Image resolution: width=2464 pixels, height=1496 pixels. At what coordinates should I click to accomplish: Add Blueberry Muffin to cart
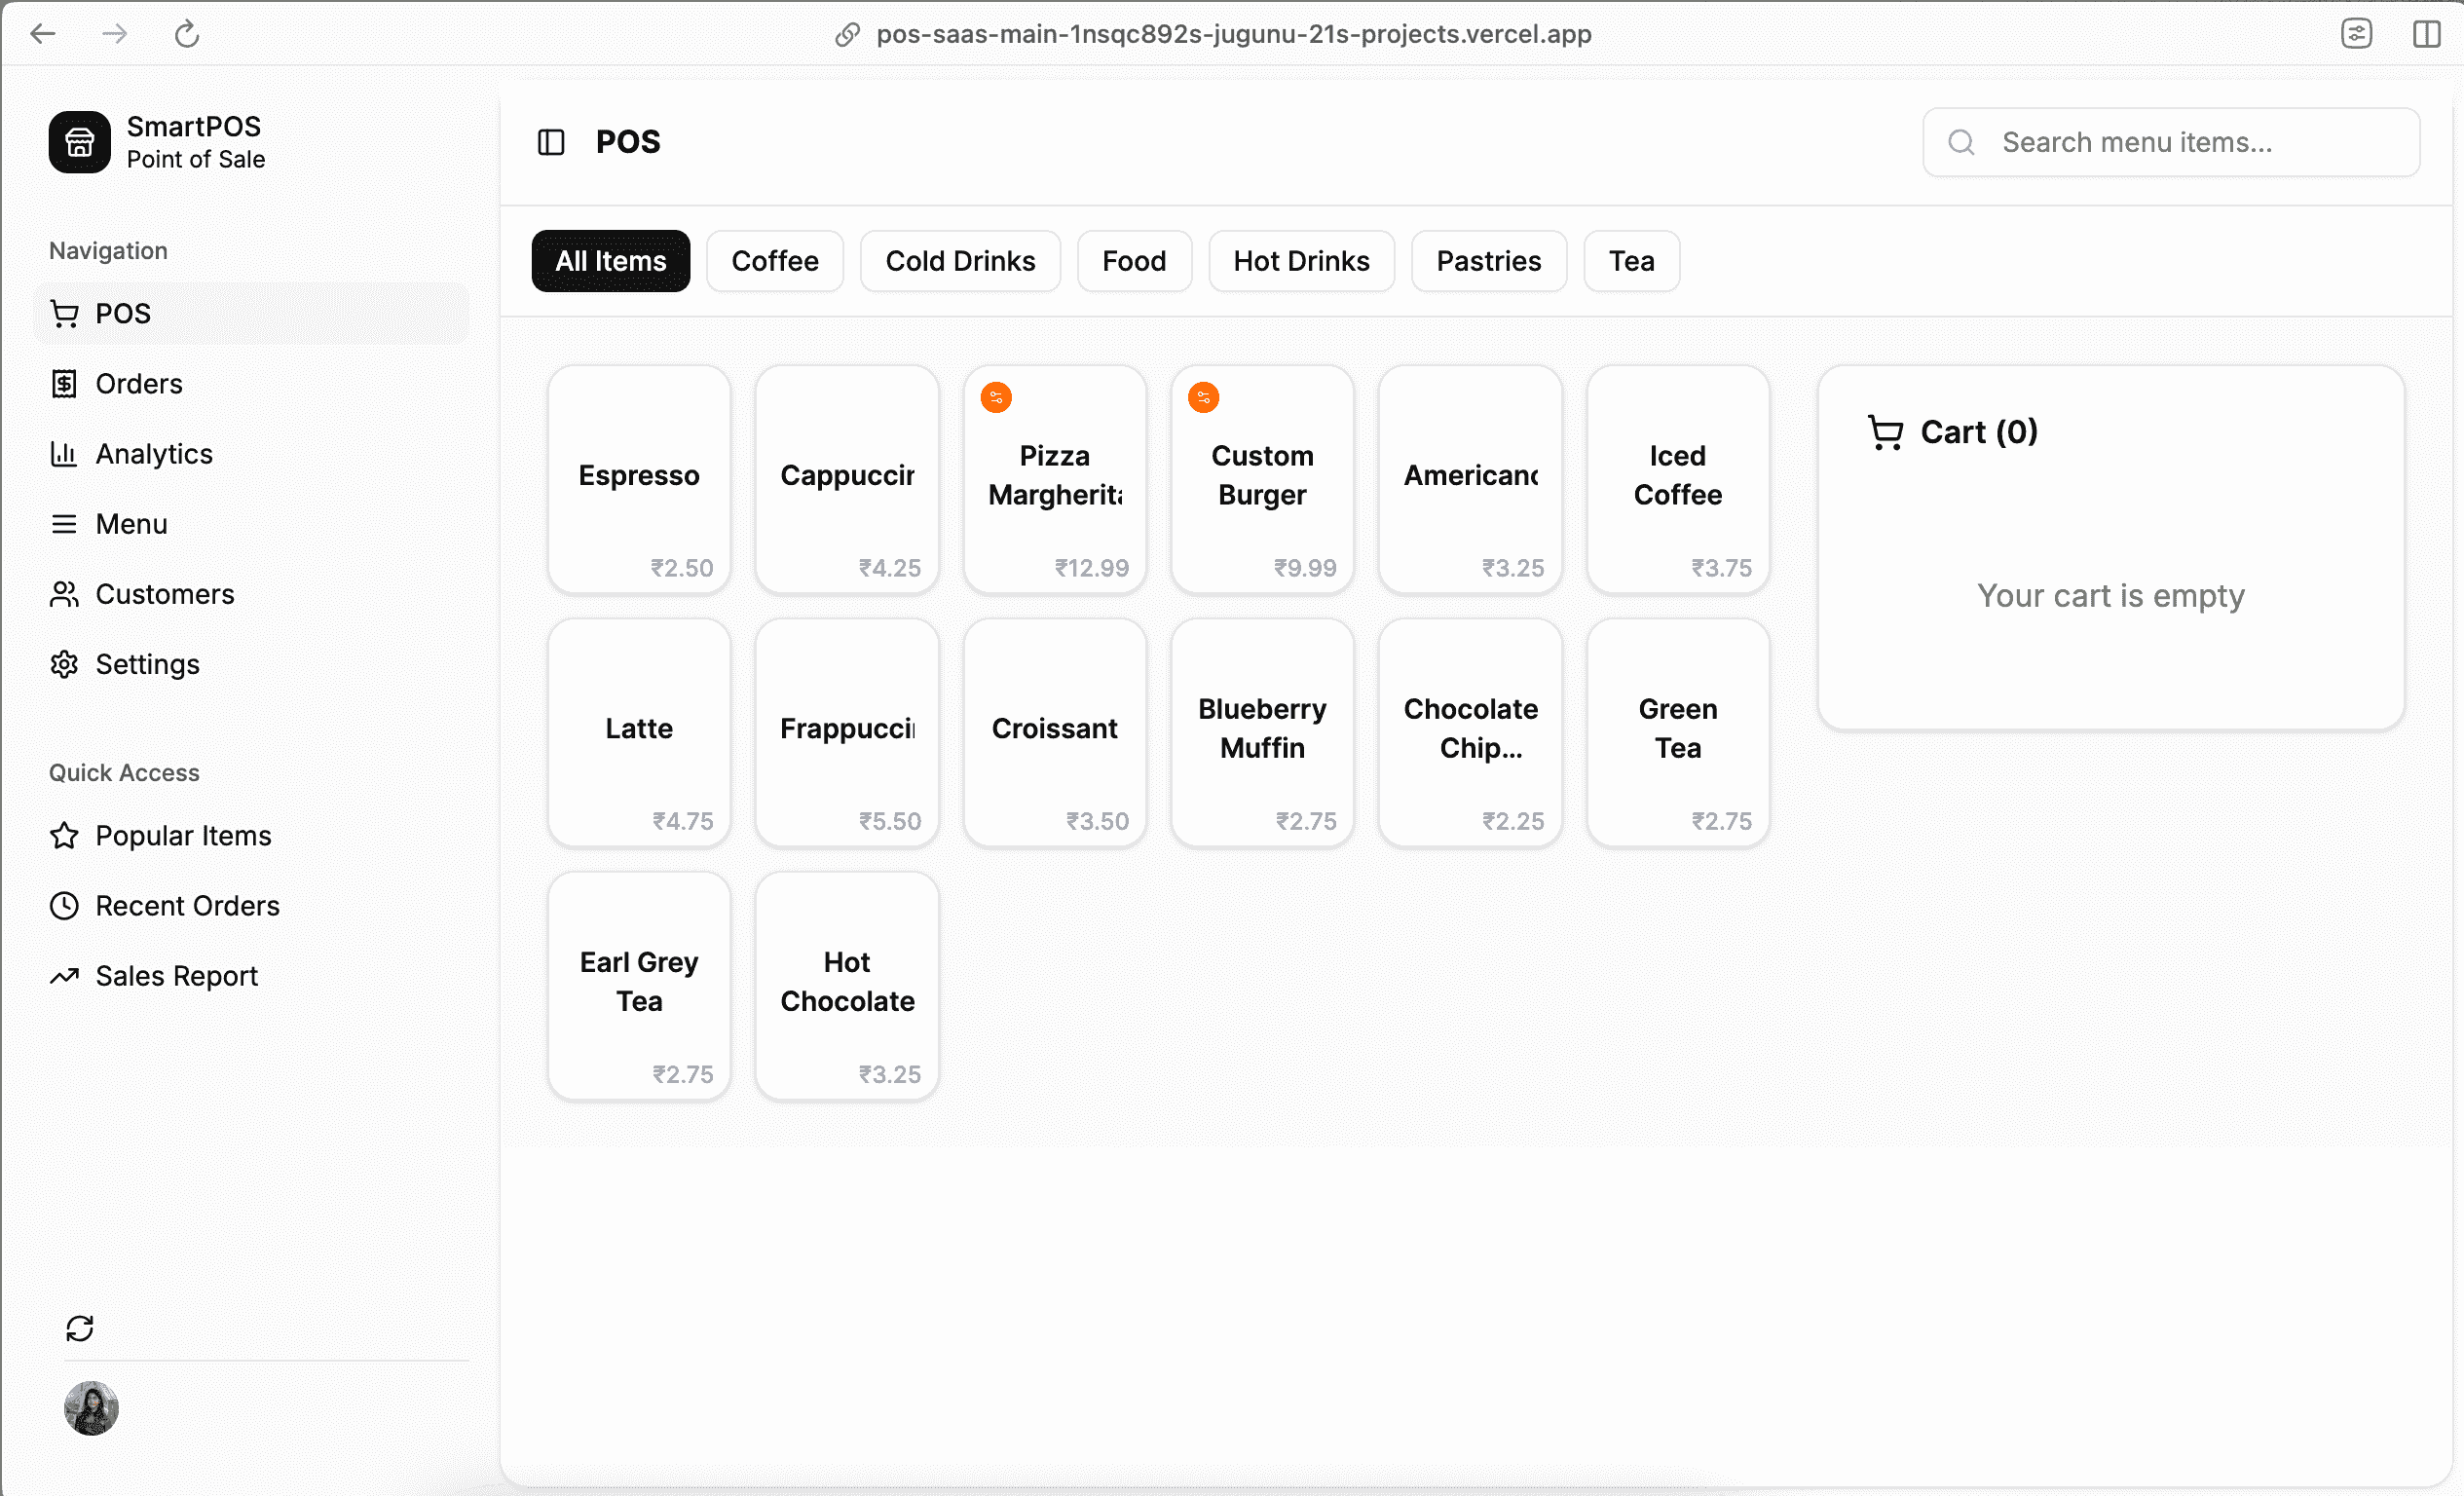point(1262,732)
